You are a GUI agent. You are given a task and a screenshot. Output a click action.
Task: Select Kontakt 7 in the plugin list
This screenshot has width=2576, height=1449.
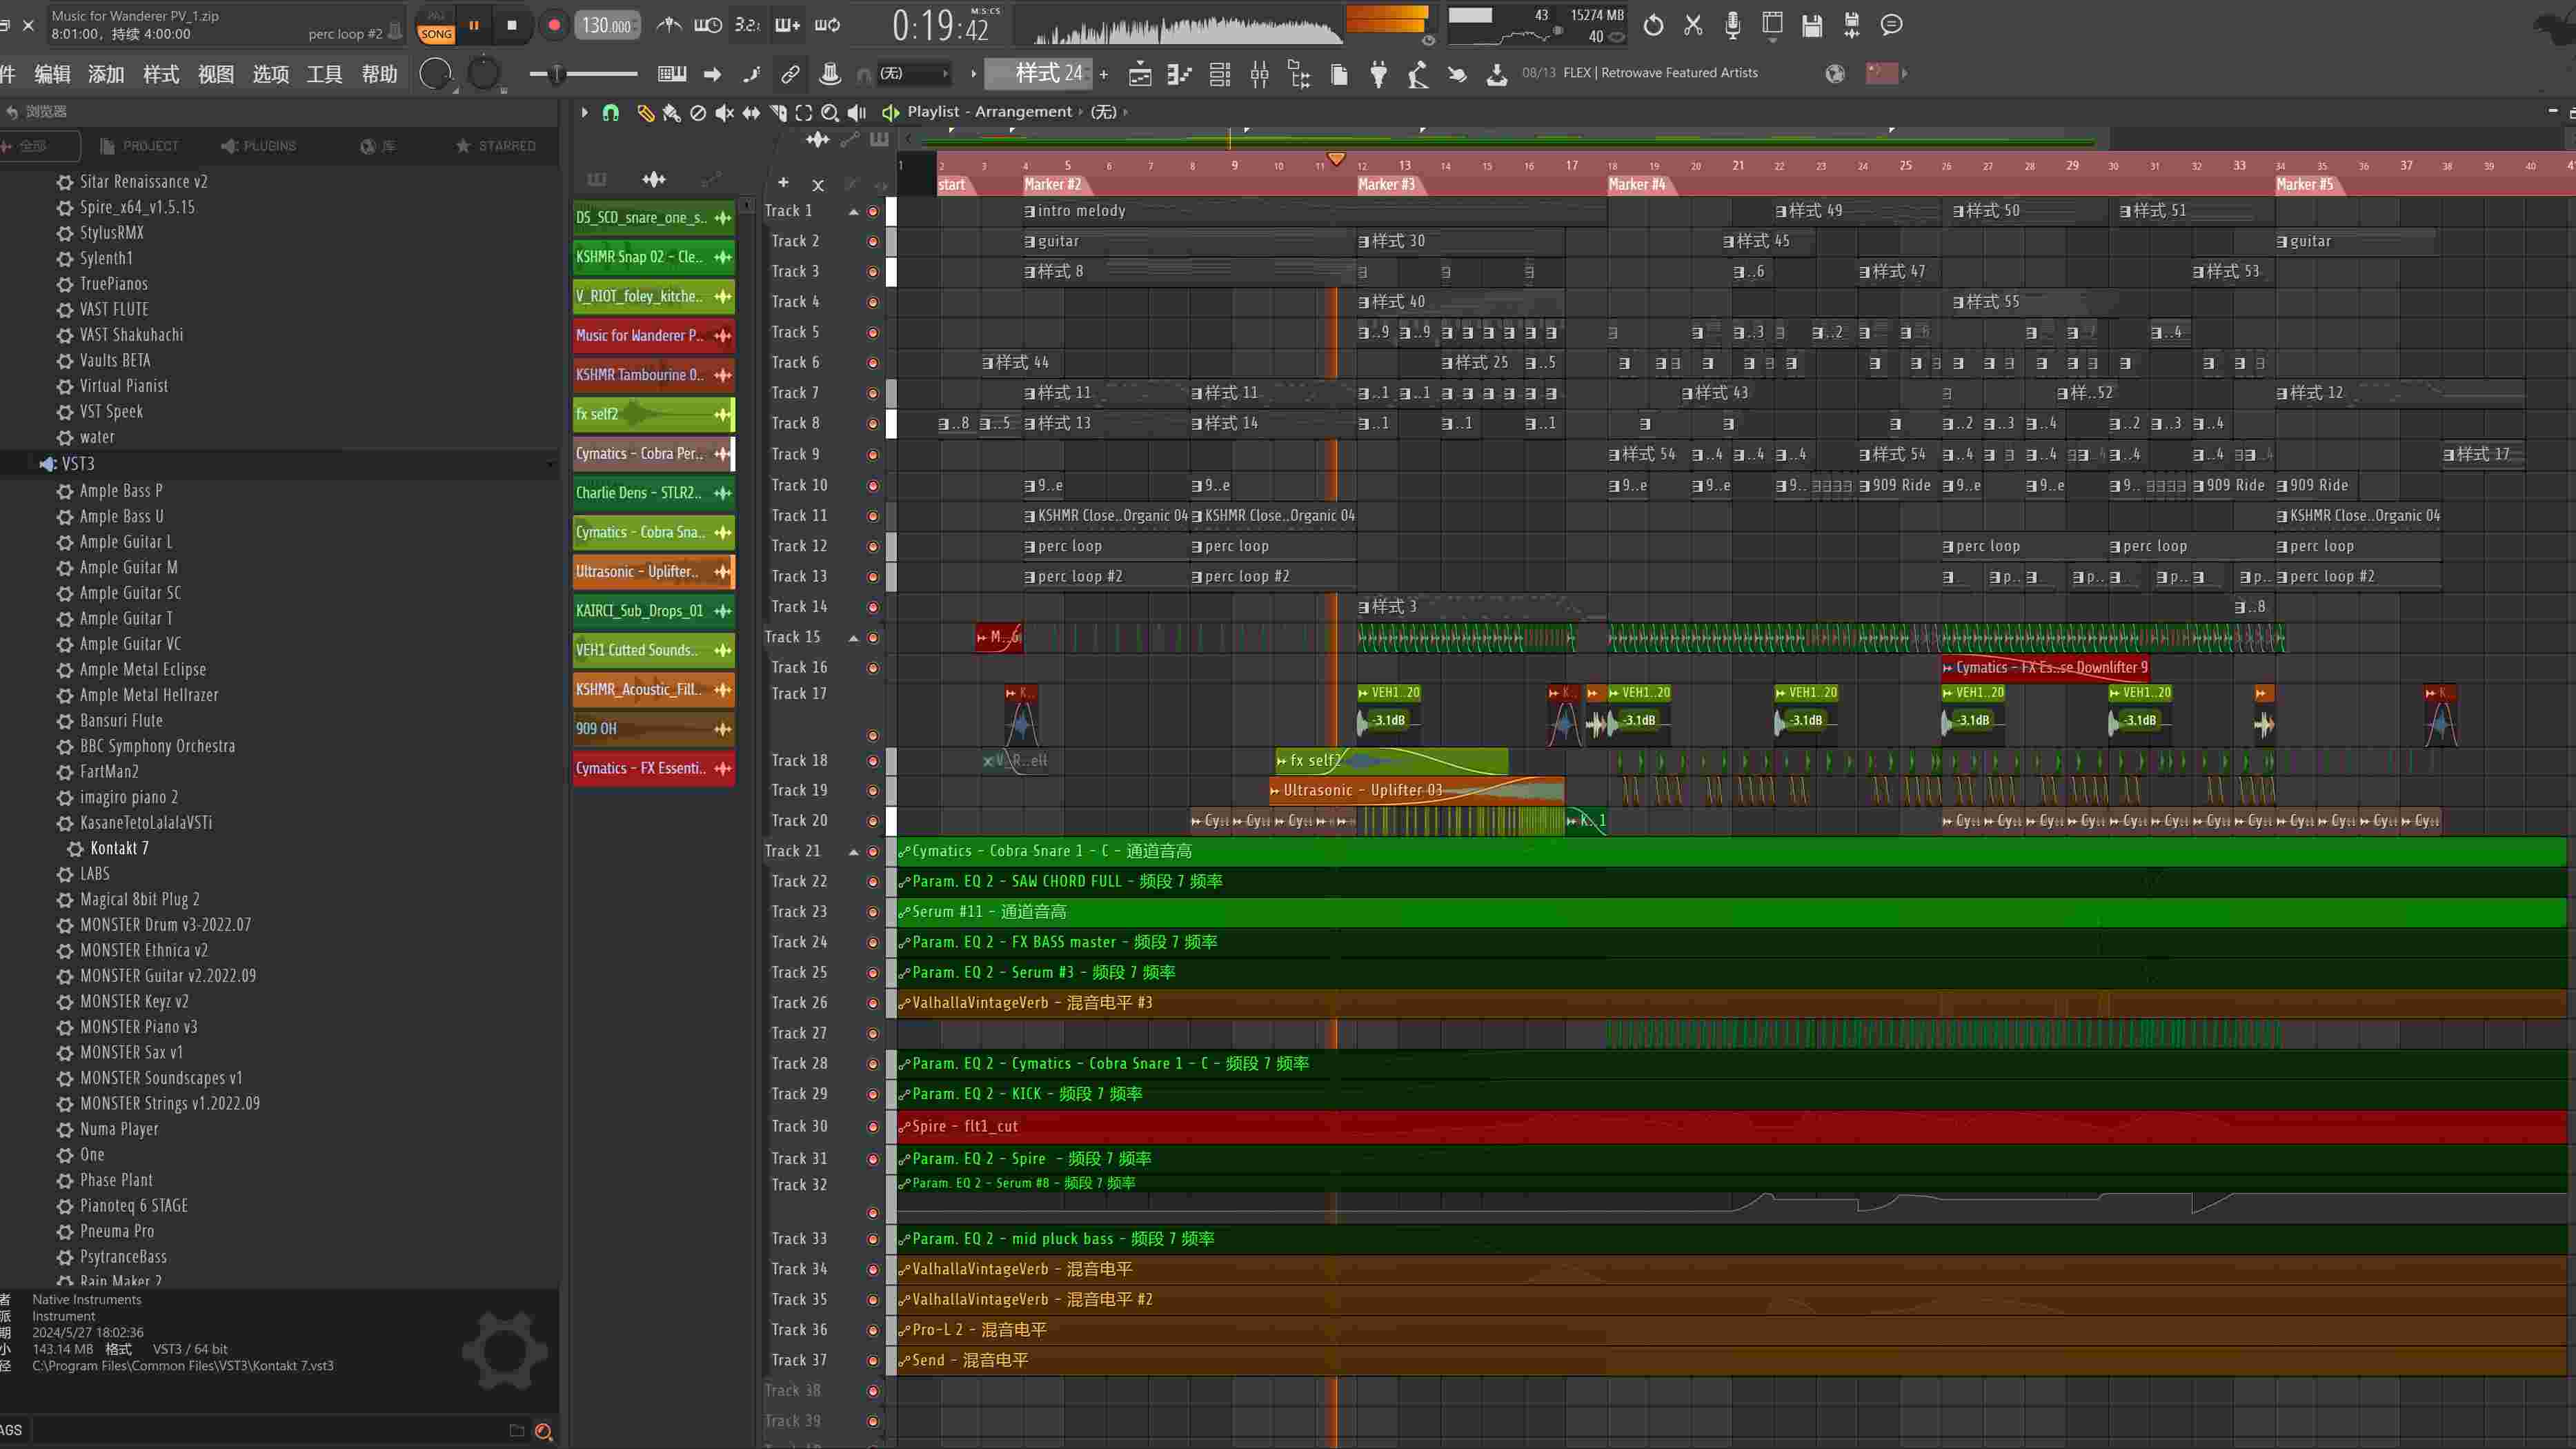[x=118, y=849]
